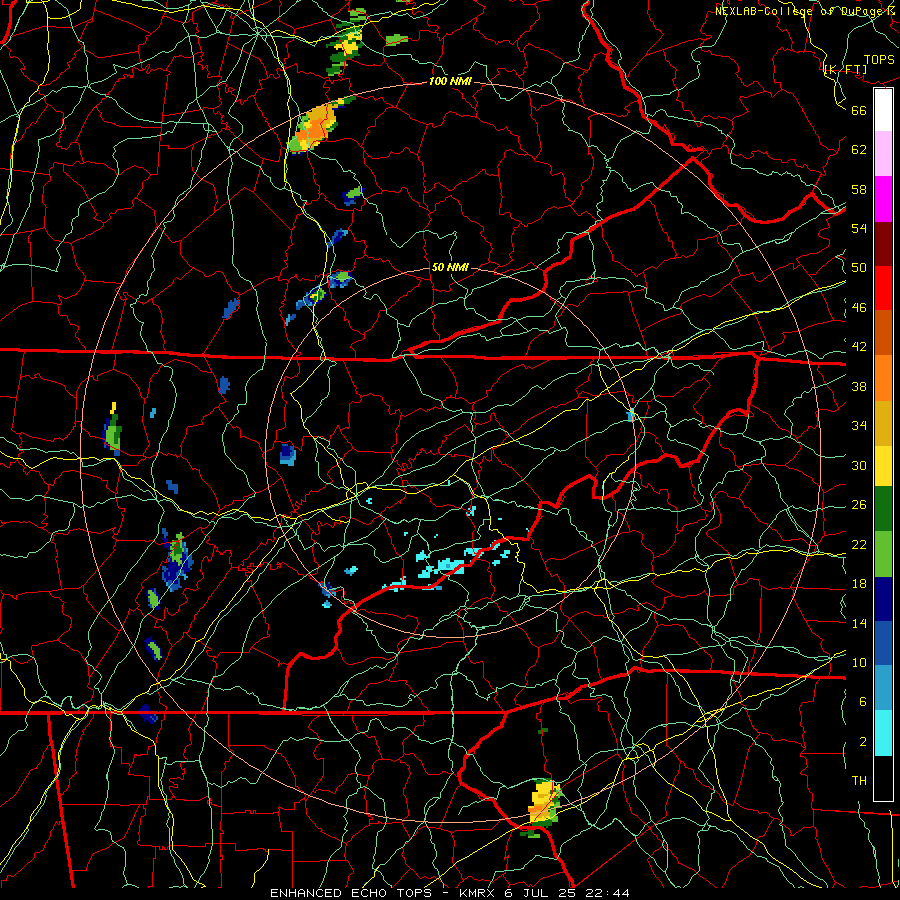
Task: Click the "K FT" units label
Action: (x=845, y=70)
